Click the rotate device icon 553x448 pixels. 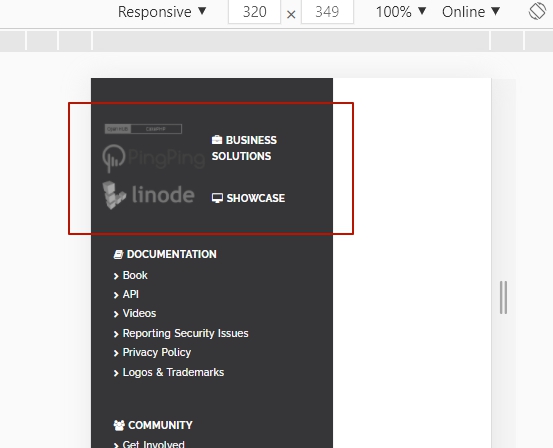pos(537,11)
